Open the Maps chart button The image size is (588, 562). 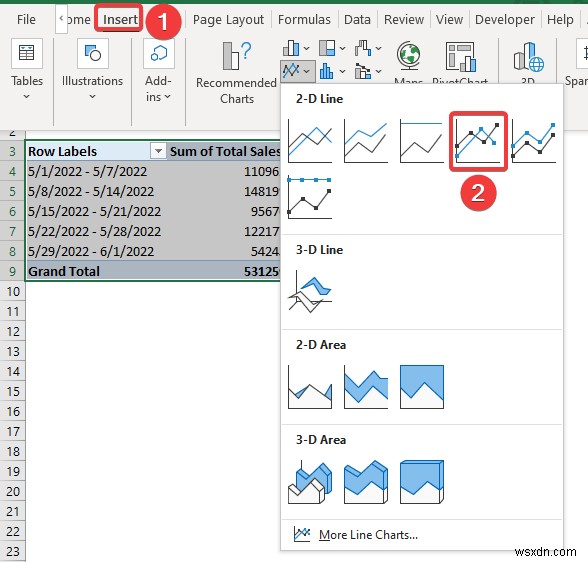[409, 62]
